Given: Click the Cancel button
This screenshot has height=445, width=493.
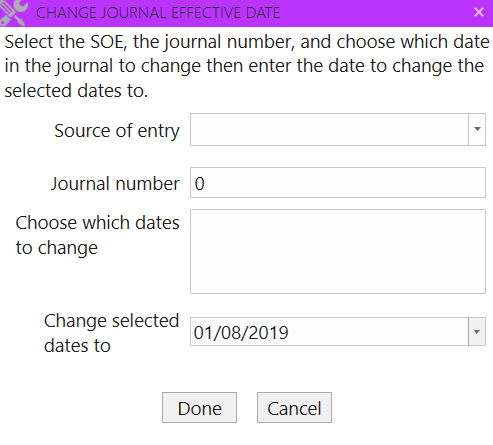Looking at the screenshot, I should point(294,408).
